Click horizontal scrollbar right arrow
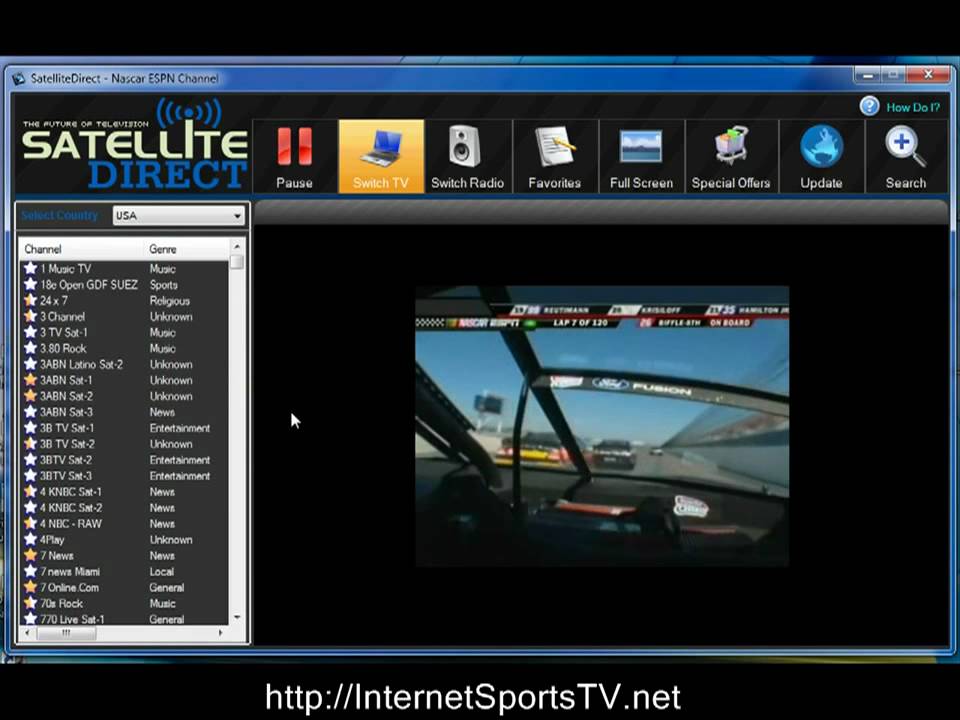This screenshot has width=960, height=720. 220,633
